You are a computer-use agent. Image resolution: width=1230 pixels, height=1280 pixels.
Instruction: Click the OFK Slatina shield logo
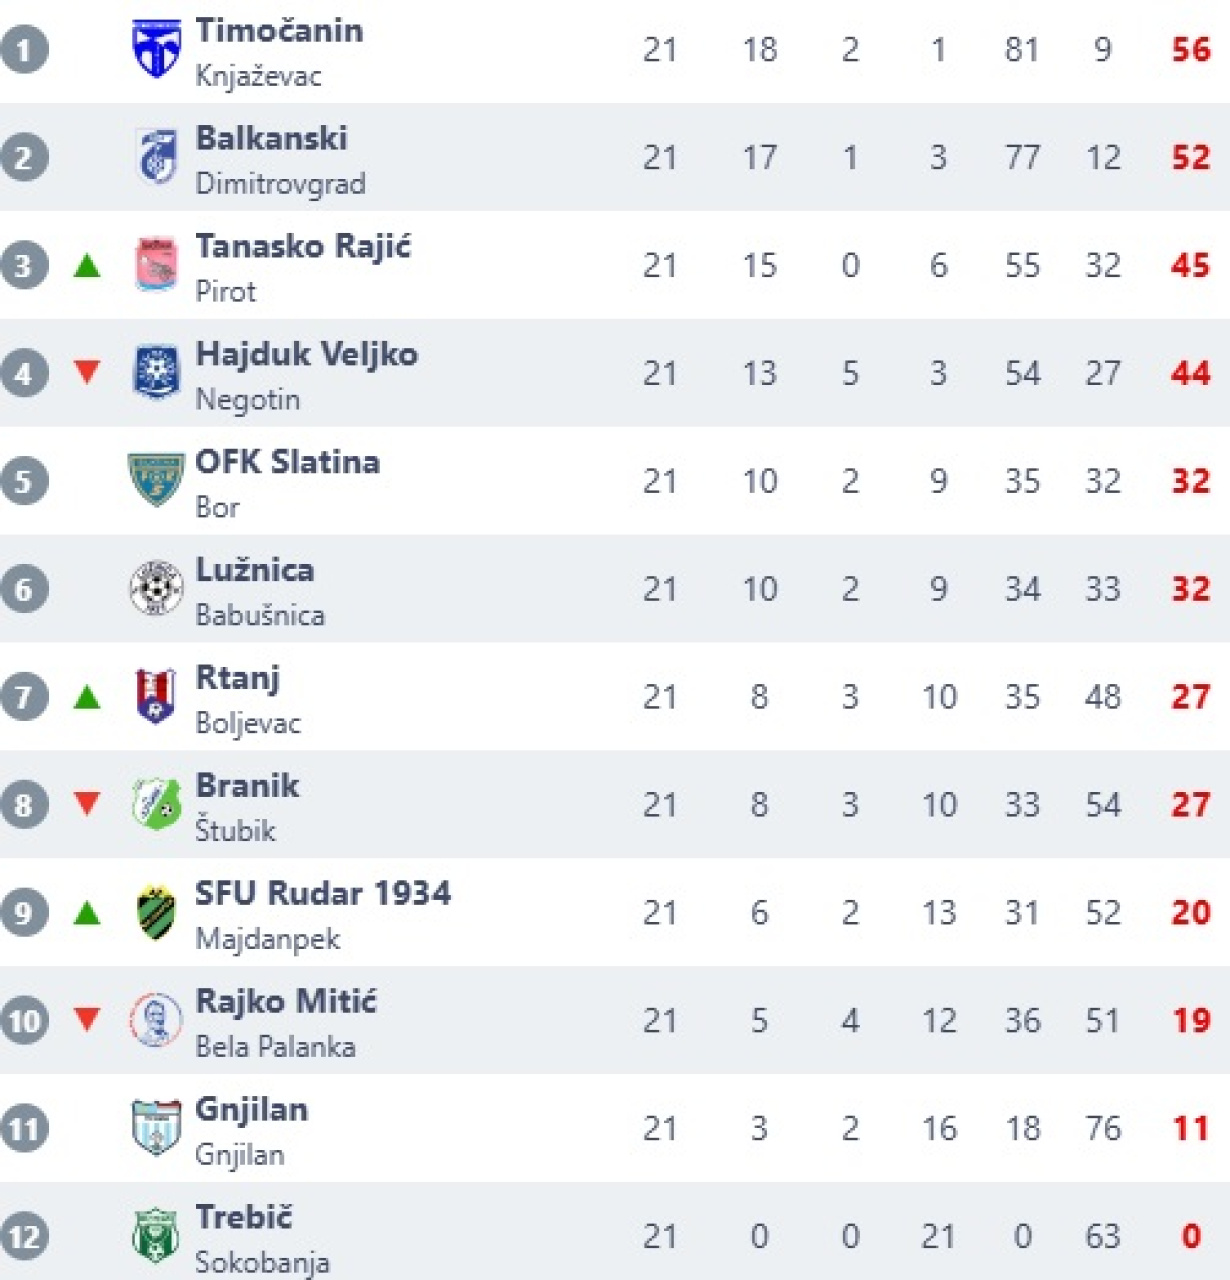[x=156, y=480]
